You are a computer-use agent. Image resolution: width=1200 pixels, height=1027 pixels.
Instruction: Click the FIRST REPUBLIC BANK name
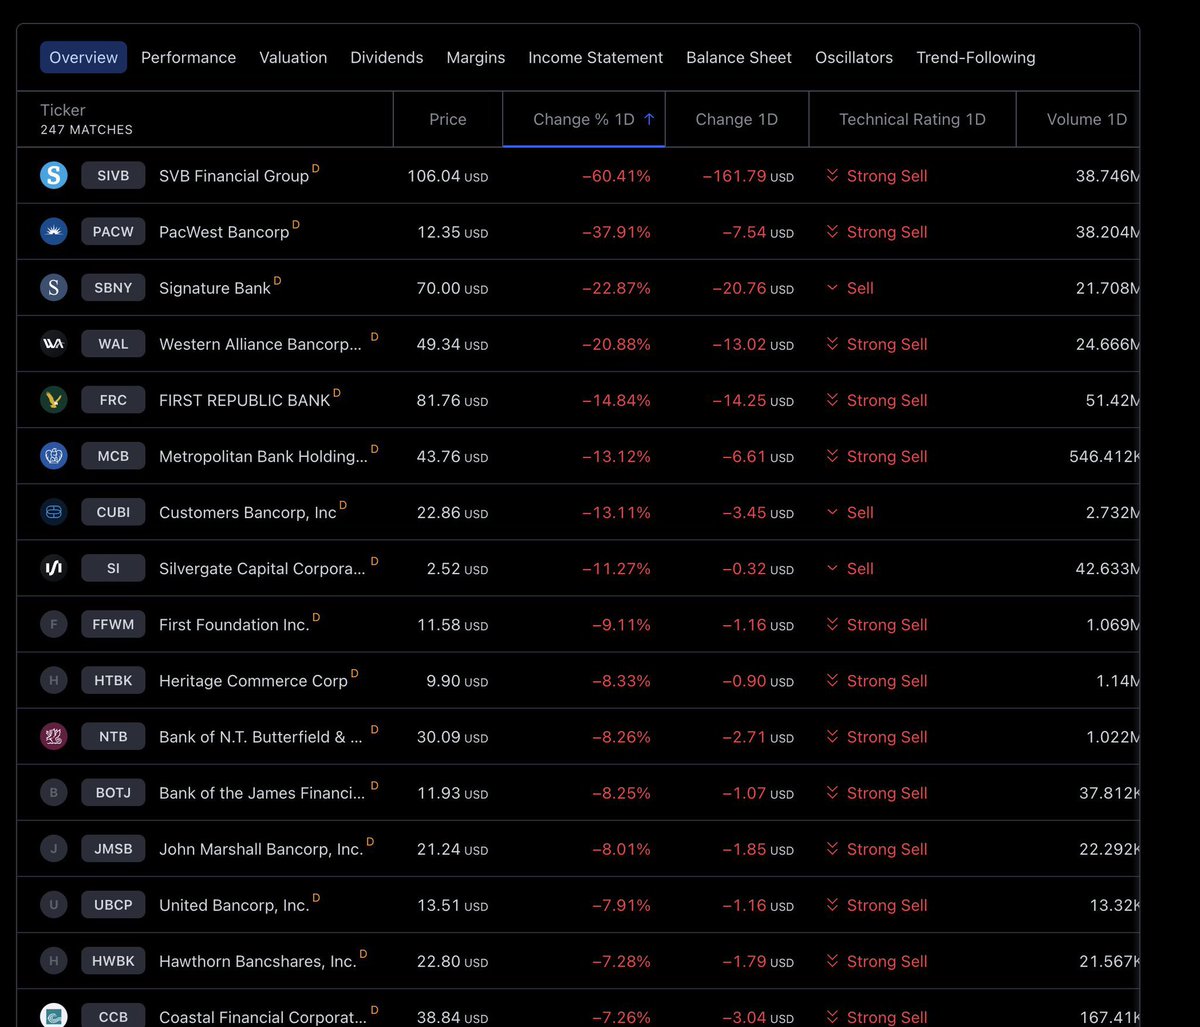coord(244,400)
